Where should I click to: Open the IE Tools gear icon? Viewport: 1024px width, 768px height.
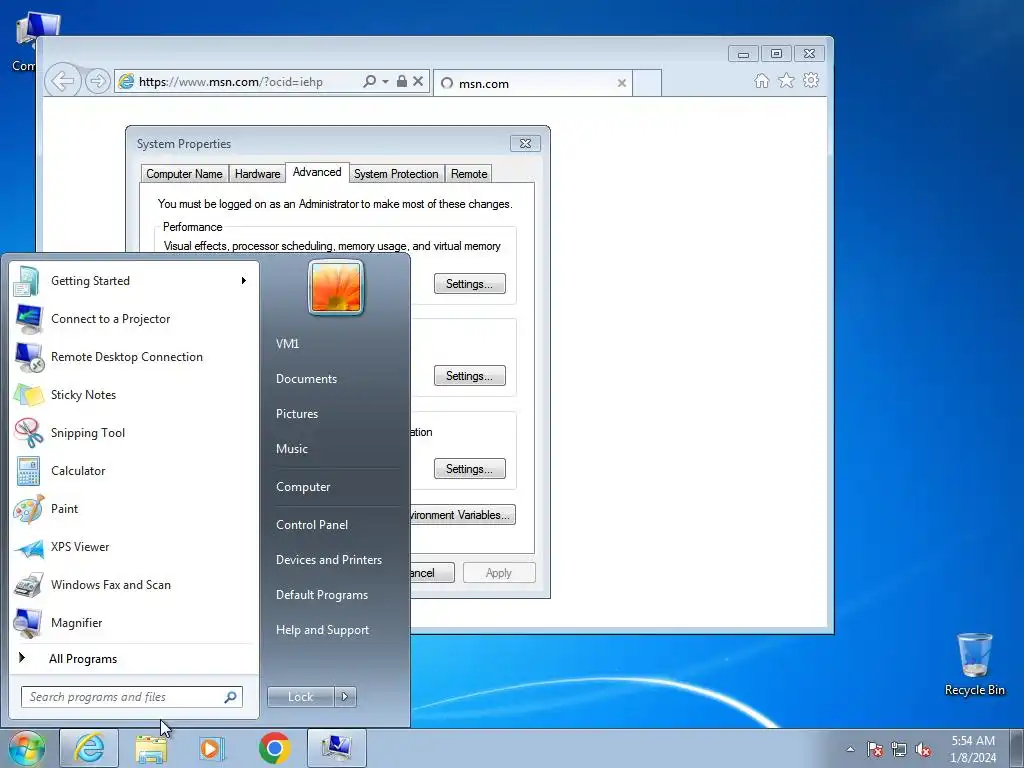(811, 80)
